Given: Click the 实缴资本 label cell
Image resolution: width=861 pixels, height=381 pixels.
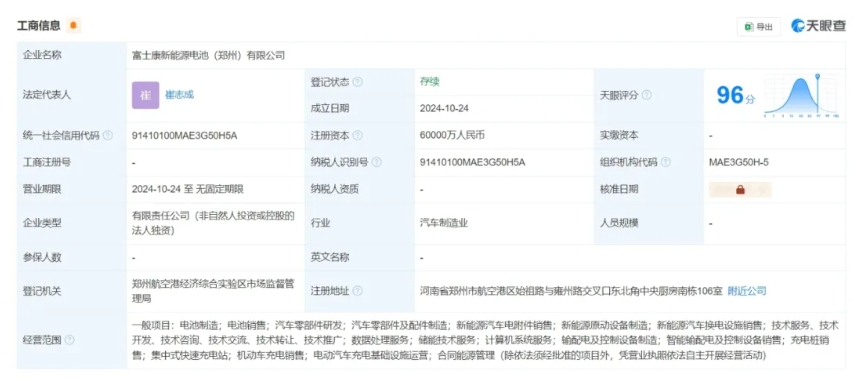Looking at the screenshot, I should point(648,135).
